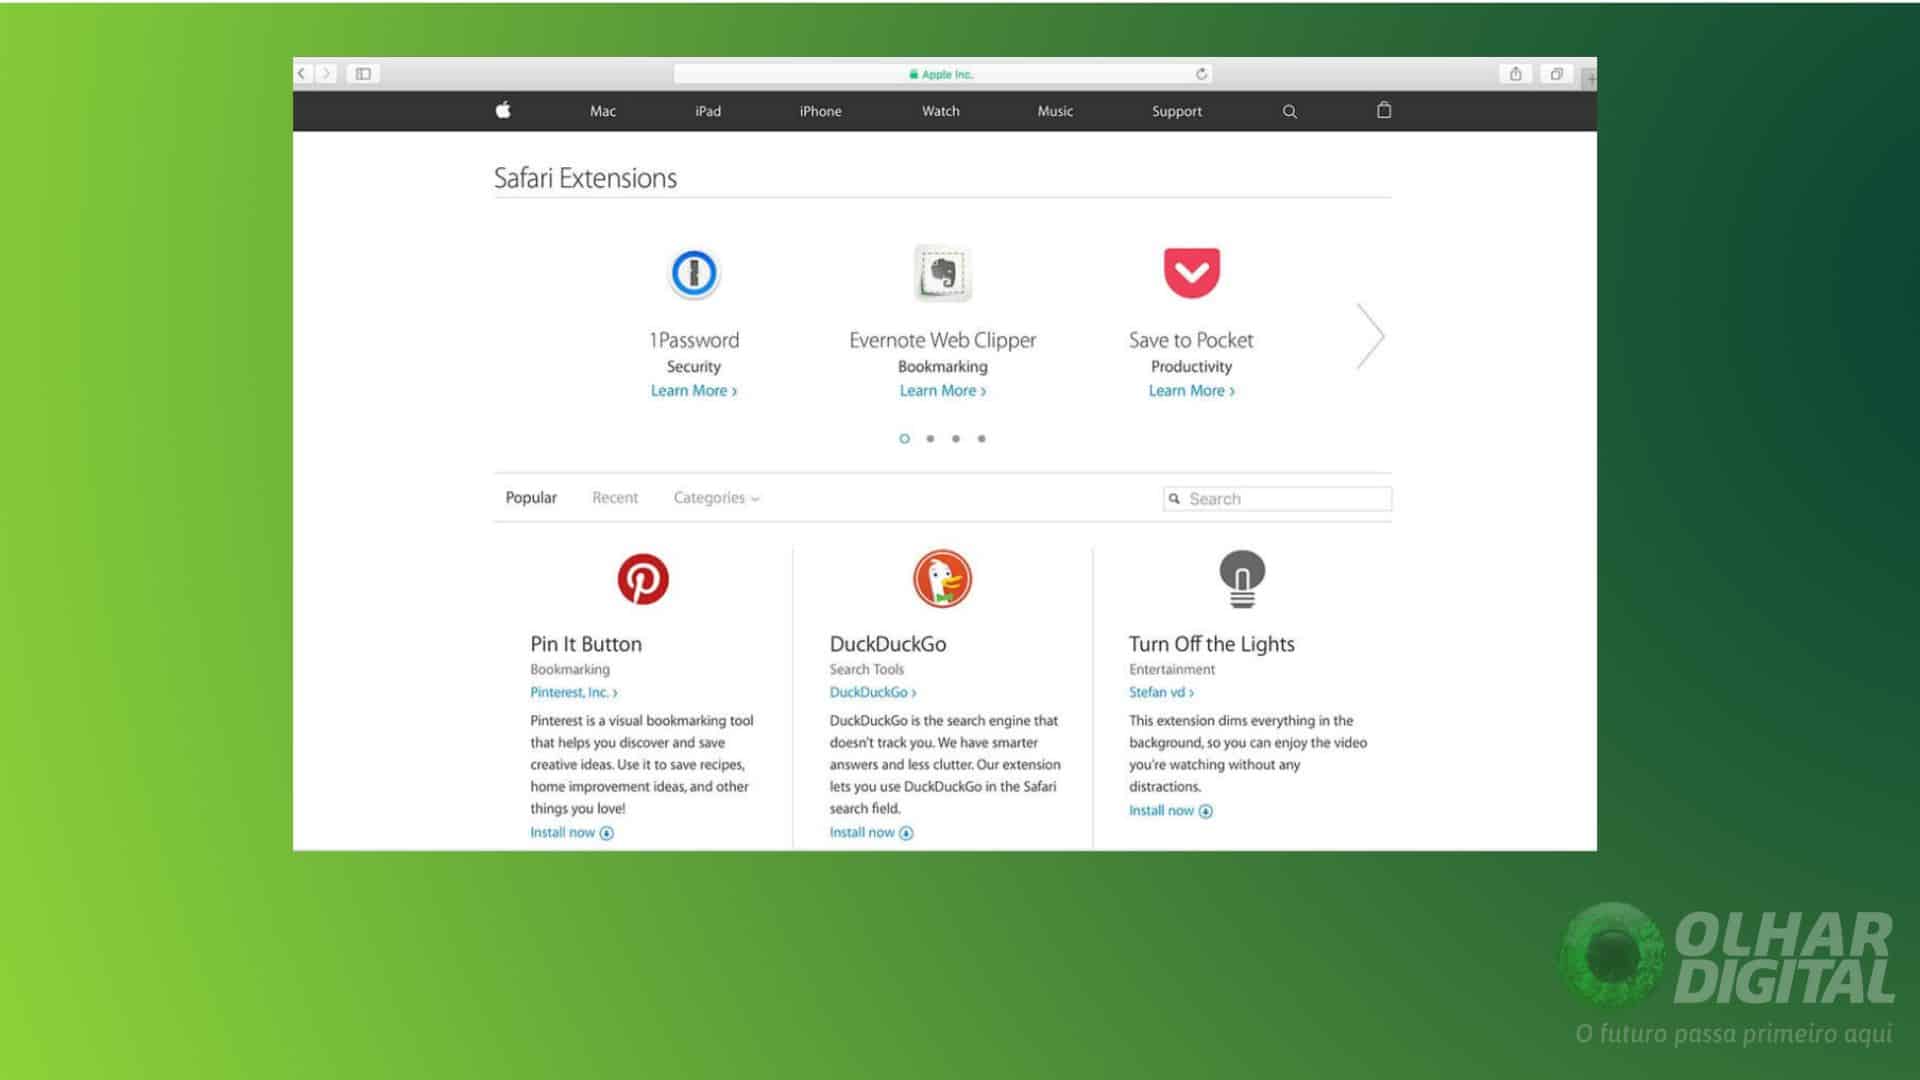Open the Watch menu item
Viewport: 1920px width, 1080px height.
point(941,111)
